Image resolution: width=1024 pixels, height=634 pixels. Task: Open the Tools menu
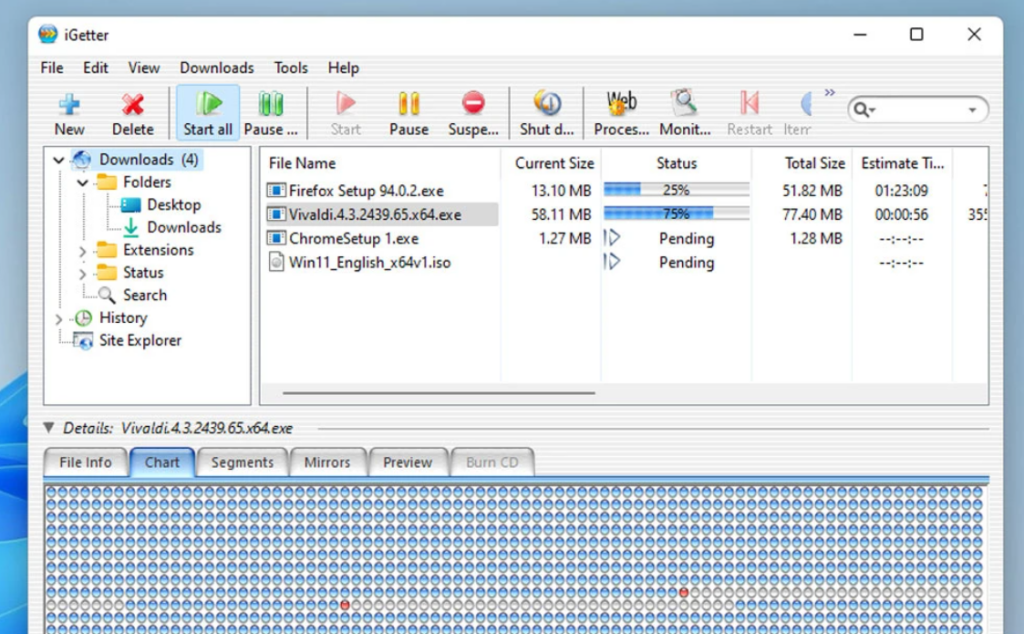[x=291, y=68]
